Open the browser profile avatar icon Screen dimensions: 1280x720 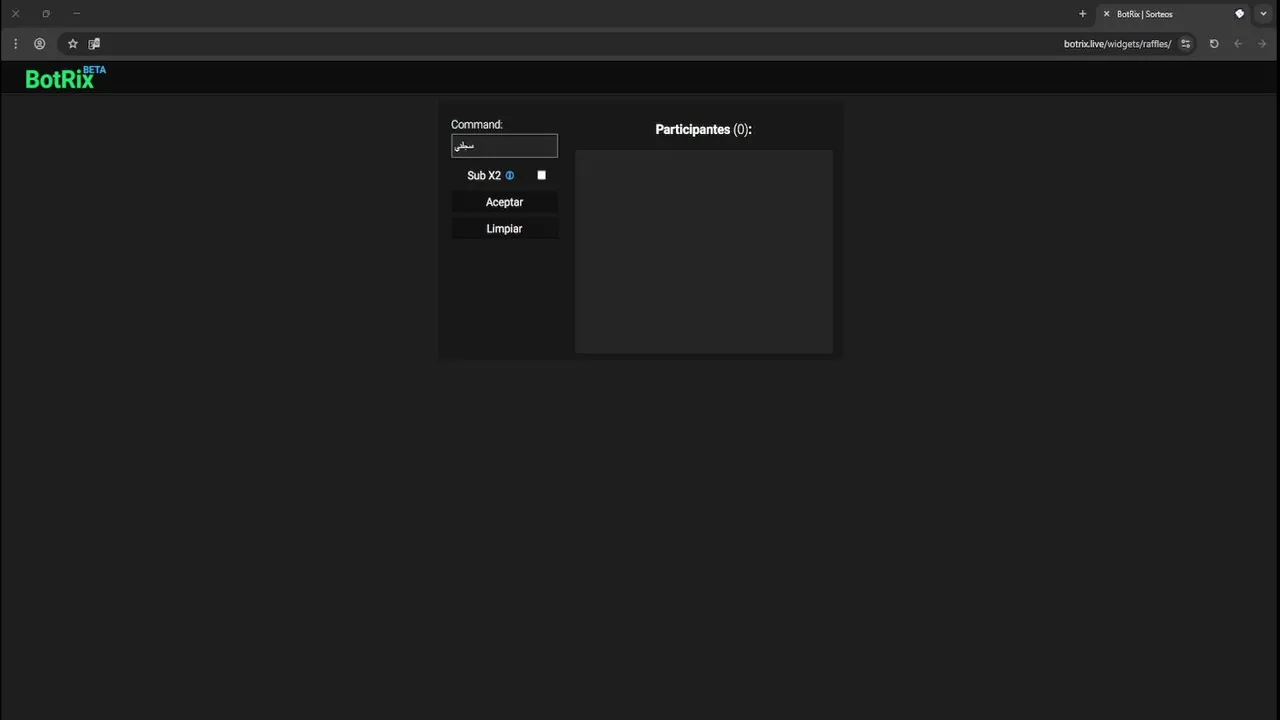click(x=40, y=44)
